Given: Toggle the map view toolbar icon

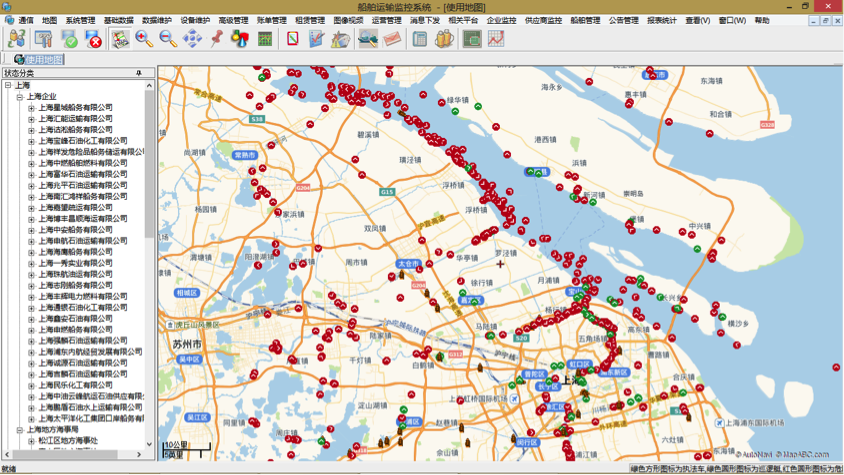Looking at the screenshot, I should [x=120, y=39].
